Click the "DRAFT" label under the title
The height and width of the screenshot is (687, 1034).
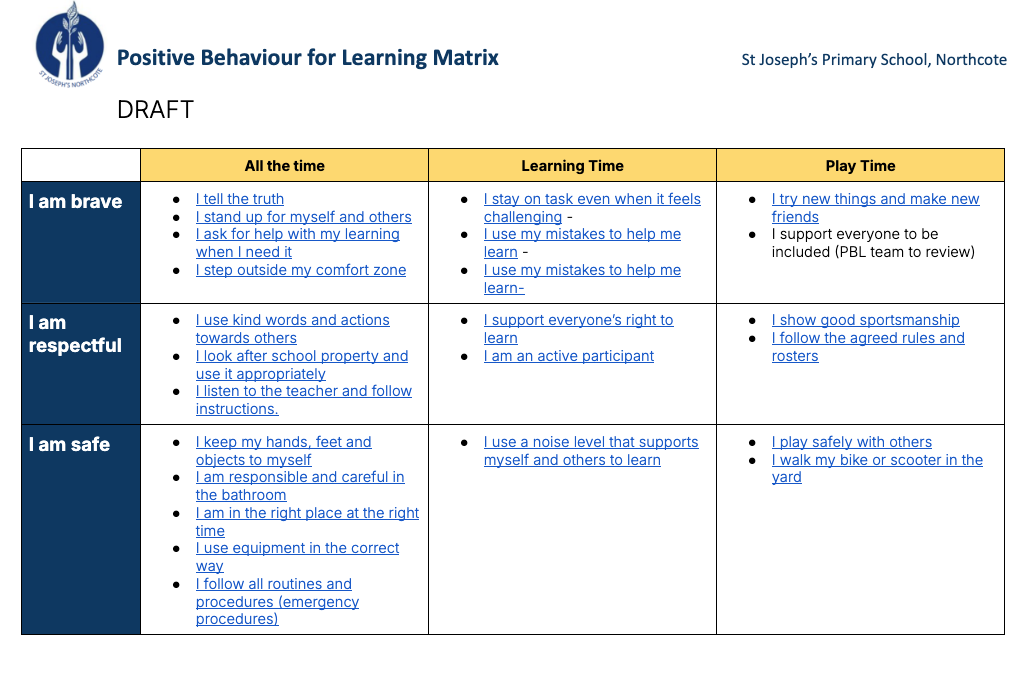pos(155,109)
